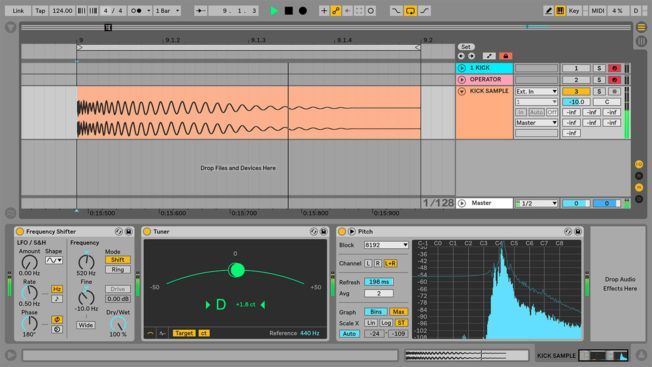Fold the KICK SAMPLE track
The height and width of the screenshot is (367, 652).
point(462,91)
